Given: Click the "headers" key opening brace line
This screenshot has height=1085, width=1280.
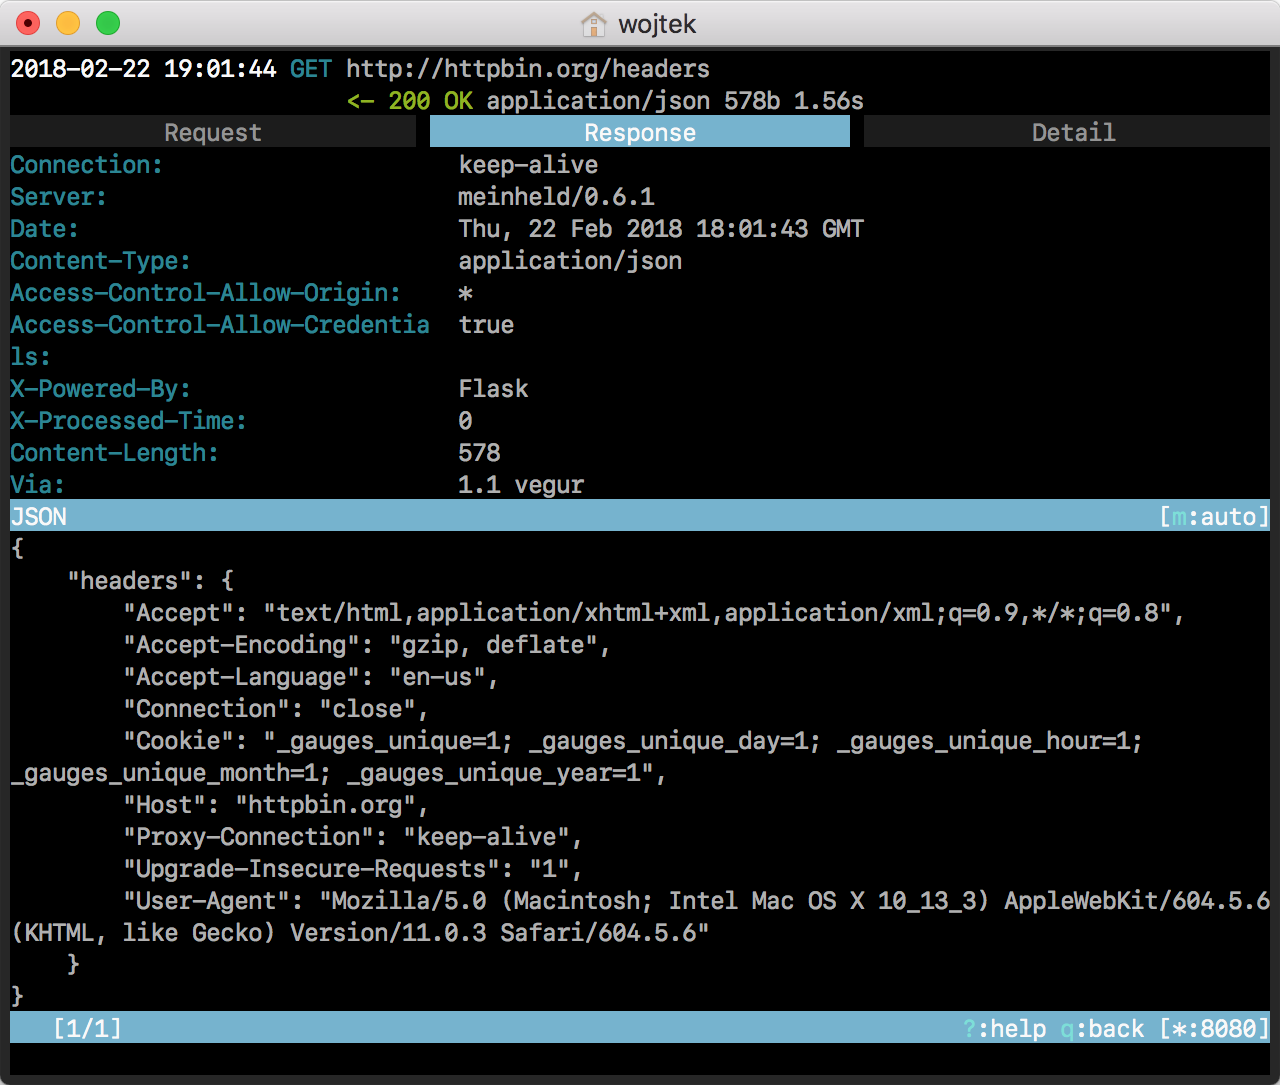Looking at the screenshot, I should pyautogui.click(x=150, y=581).
